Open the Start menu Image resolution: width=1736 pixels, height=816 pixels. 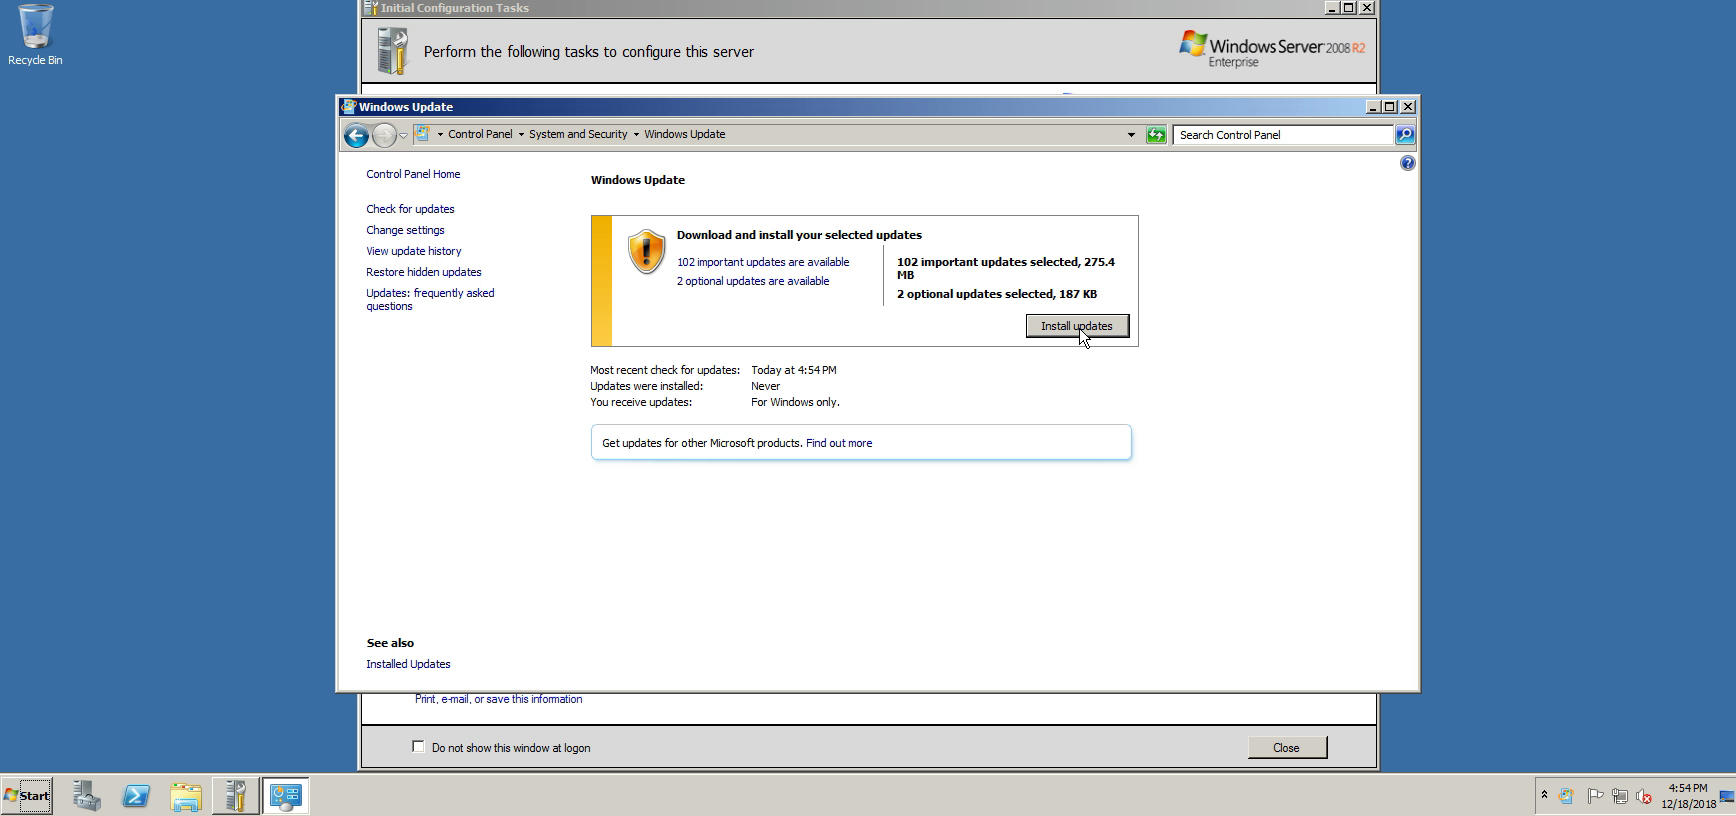tap(27, 796)
